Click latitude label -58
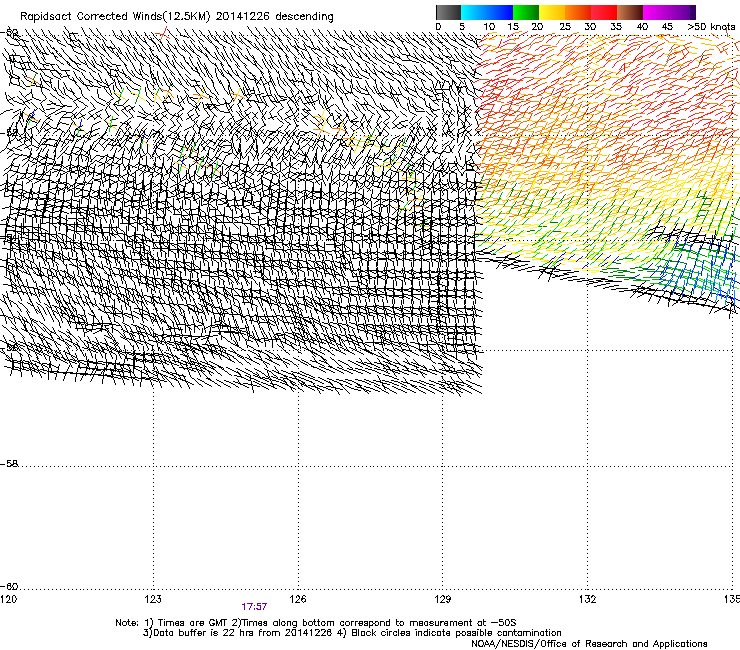Viewport: 740px width, 650px height. tap(9, 464)
